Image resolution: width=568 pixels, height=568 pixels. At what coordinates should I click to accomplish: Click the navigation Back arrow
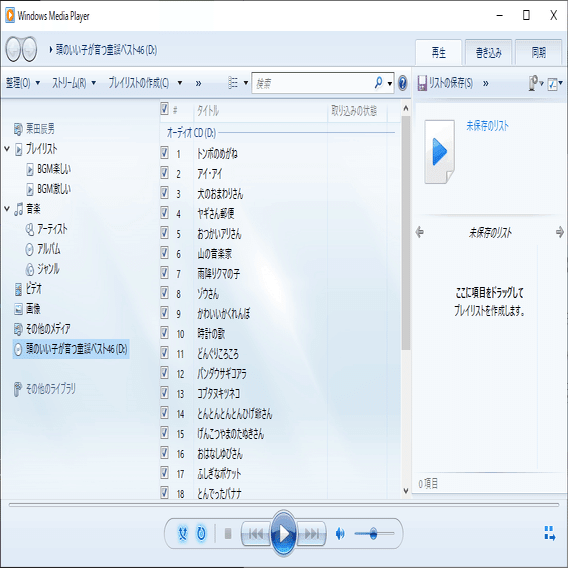[13, 49]
